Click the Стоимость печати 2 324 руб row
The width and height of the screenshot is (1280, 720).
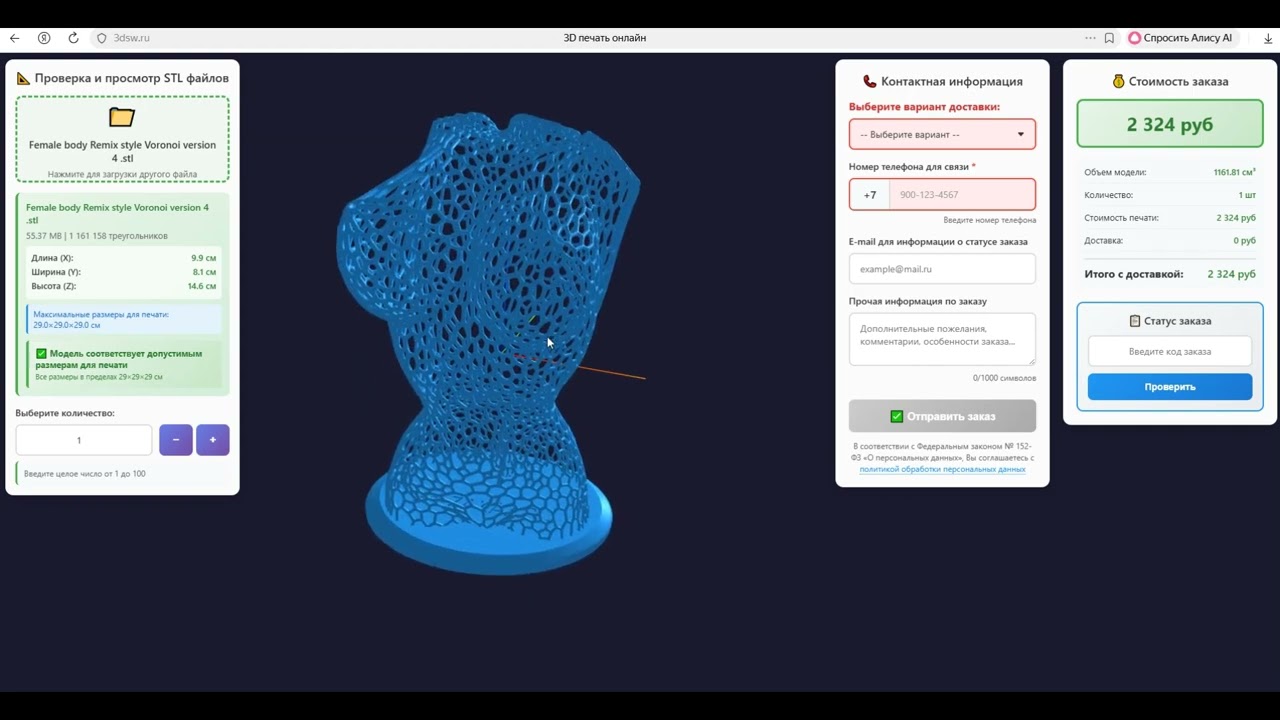click(1170, 218)
